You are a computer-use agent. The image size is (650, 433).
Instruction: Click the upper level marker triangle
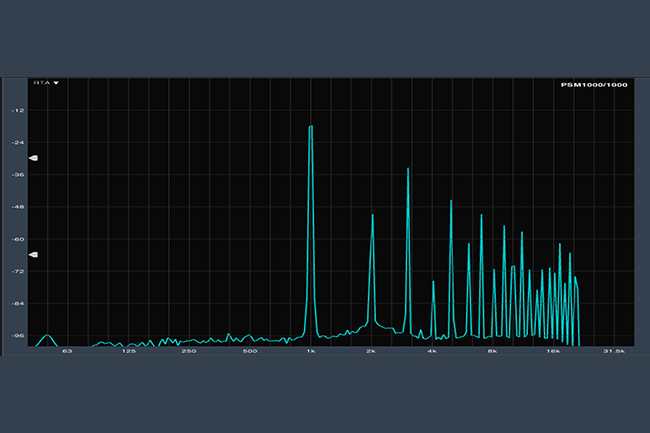point(33,158)
